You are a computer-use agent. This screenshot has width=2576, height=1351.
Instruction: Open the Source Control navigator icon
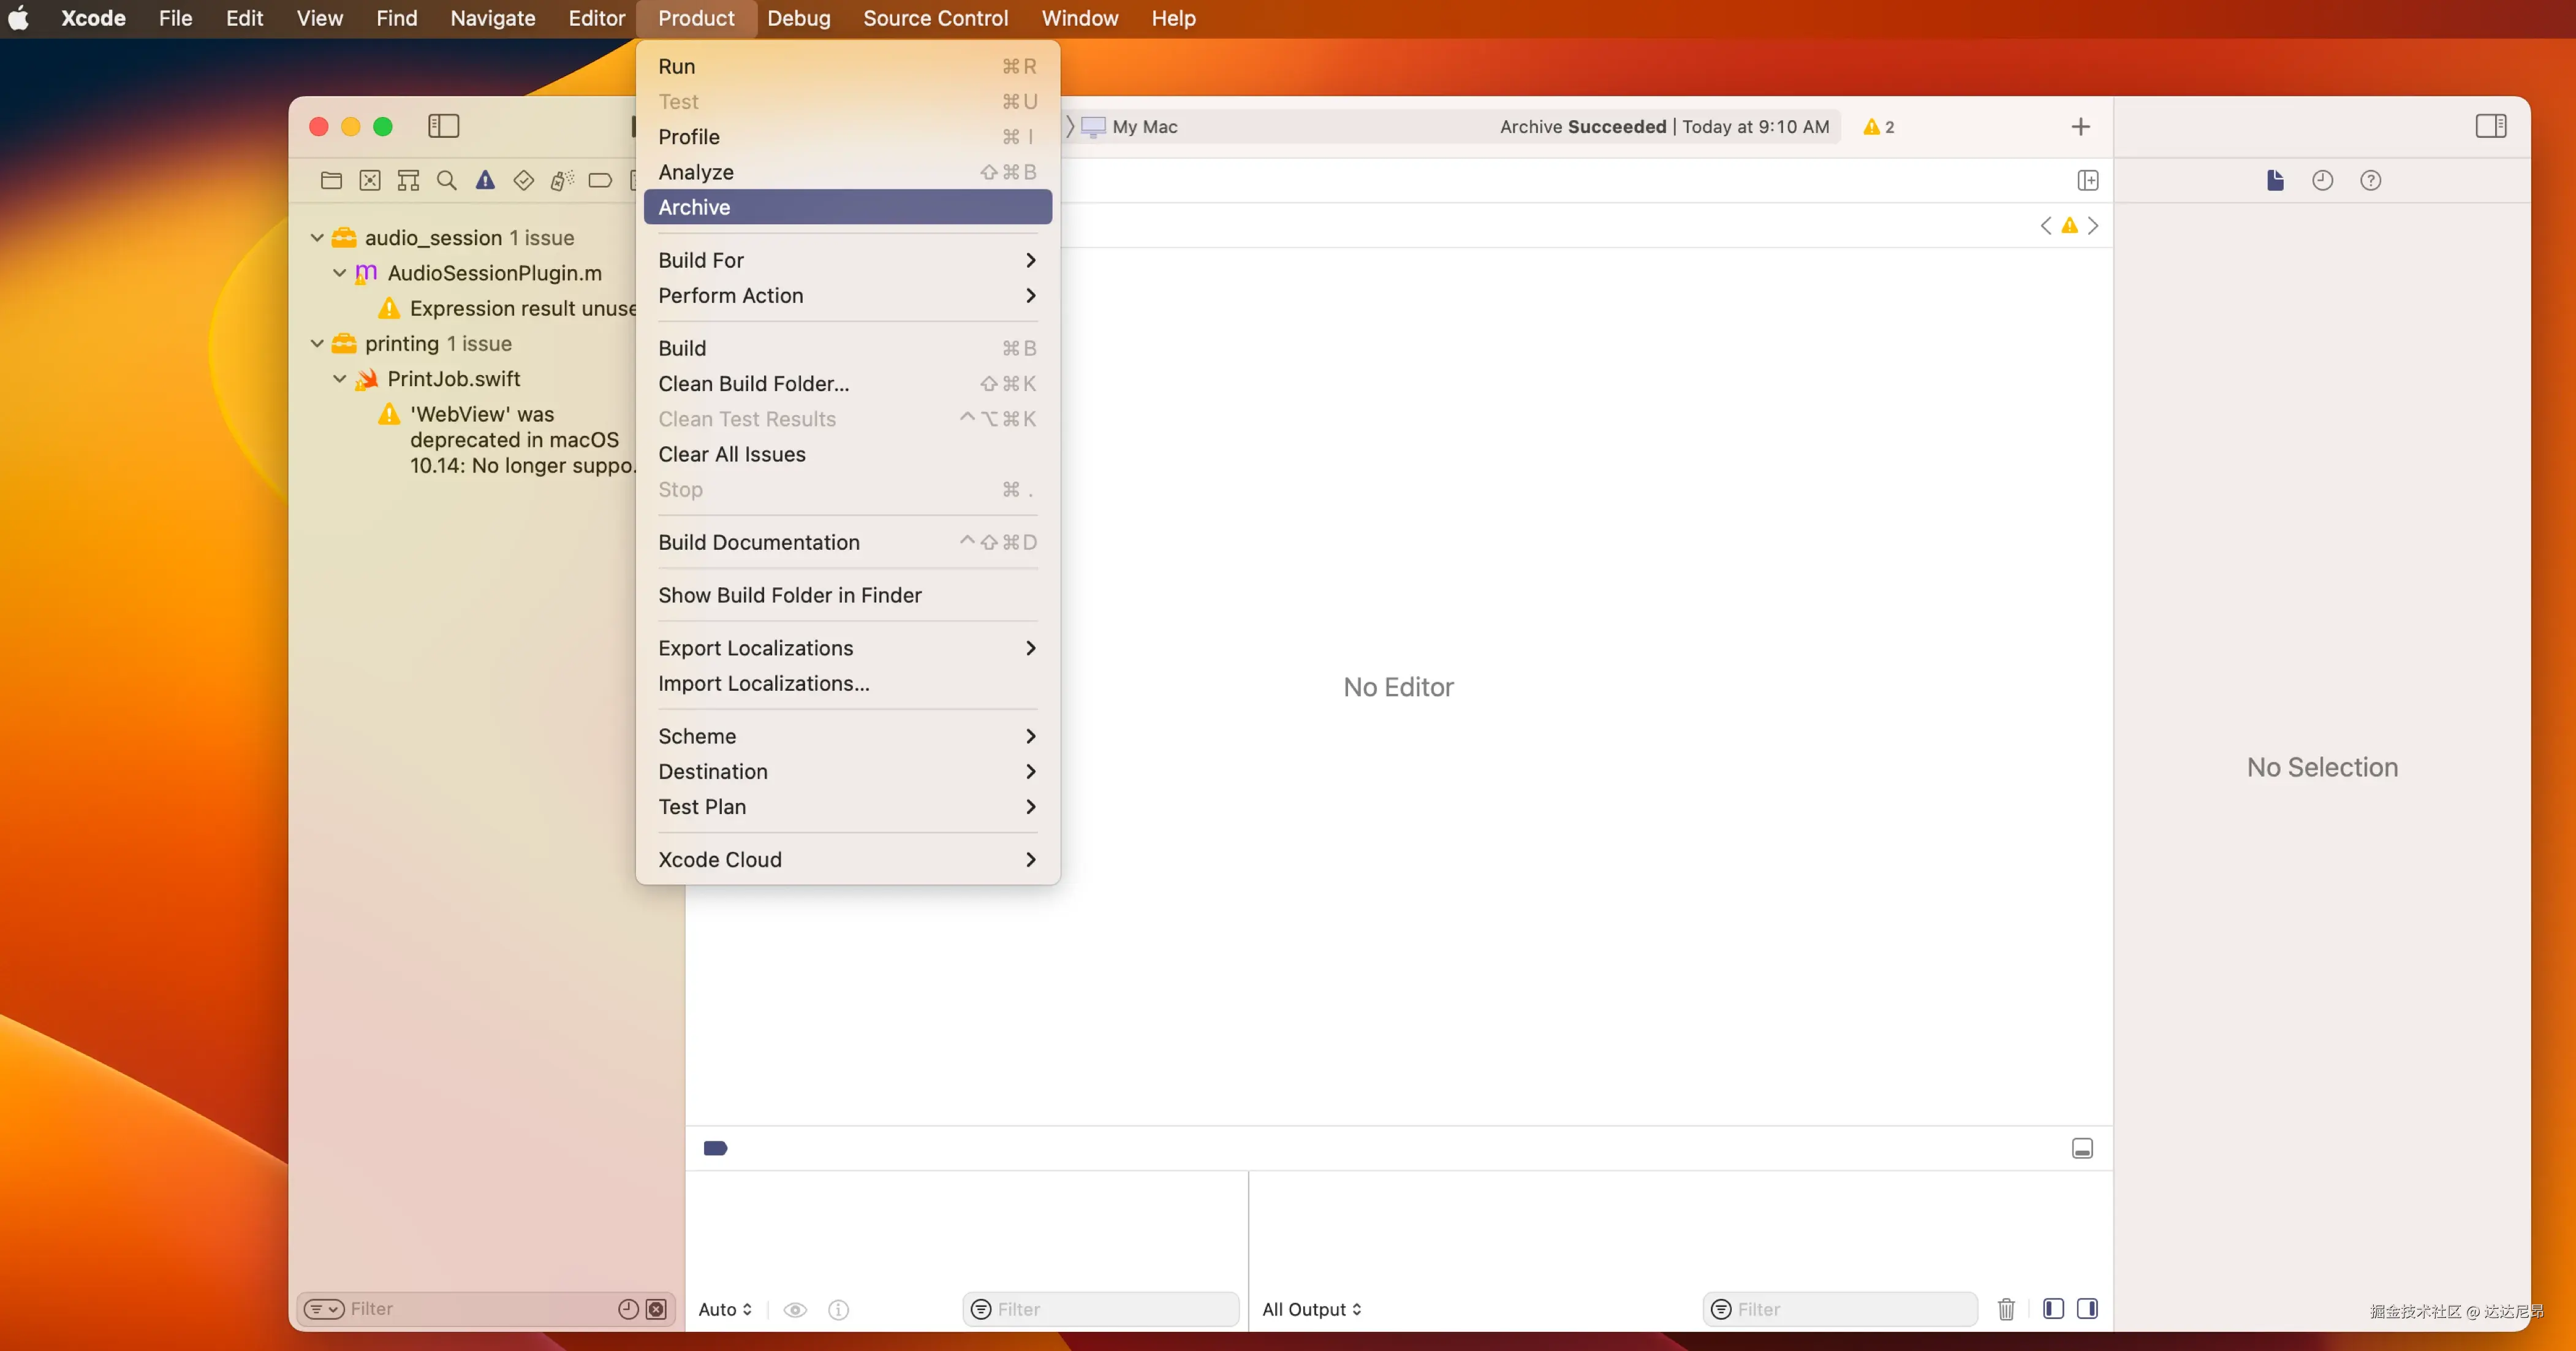point(370,180)
